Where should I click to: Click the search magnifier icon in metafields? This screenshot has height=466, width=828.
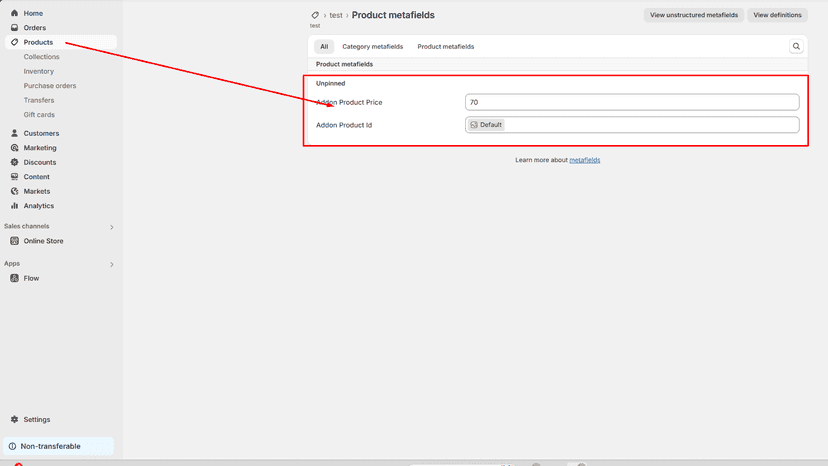[796, 46]
